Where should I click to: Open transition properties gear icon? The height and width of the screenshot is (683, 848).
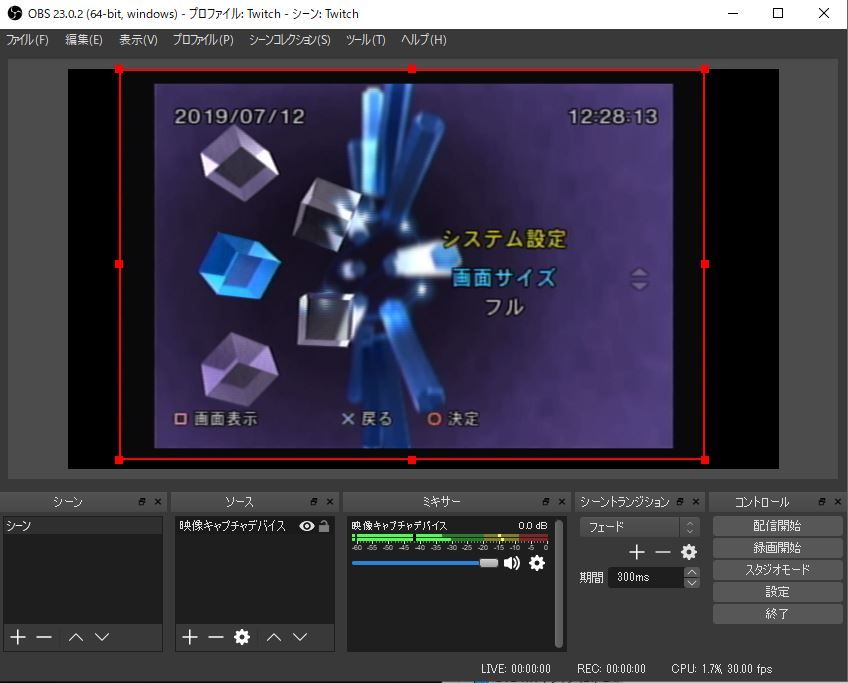click(x=688, y=552)
